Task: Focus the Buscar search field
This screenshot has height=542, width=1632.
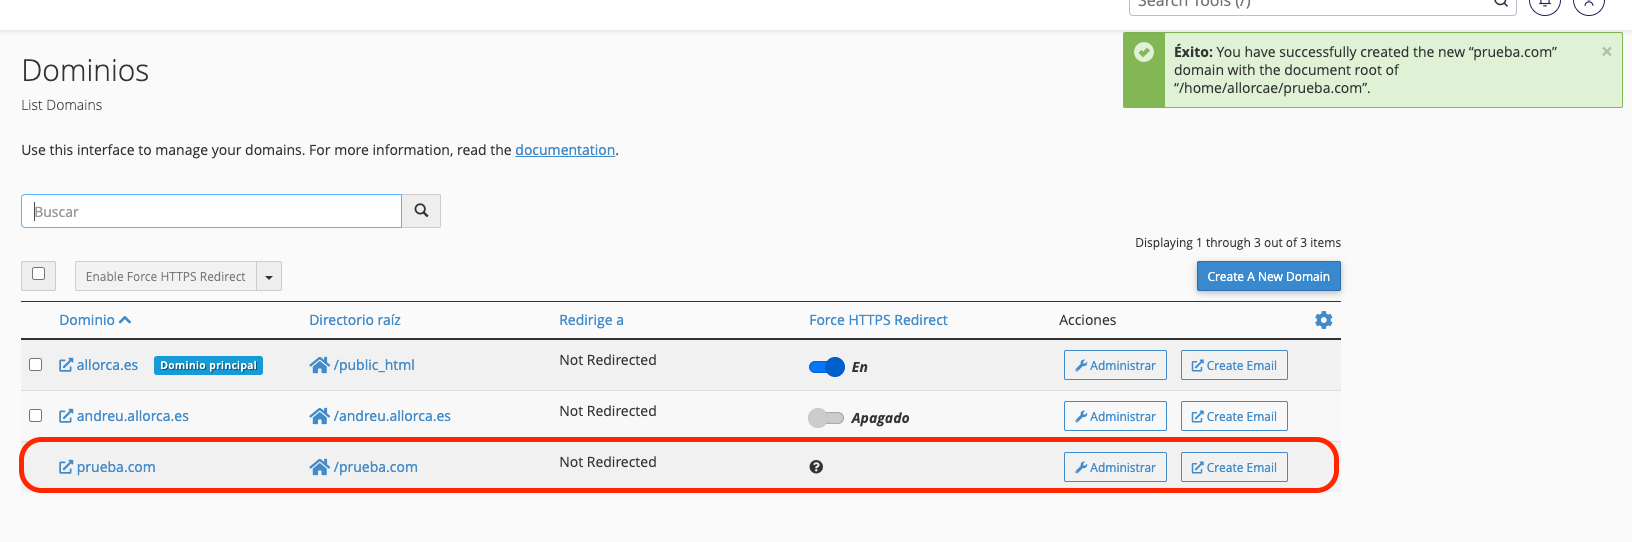Action: pos(211,211)
